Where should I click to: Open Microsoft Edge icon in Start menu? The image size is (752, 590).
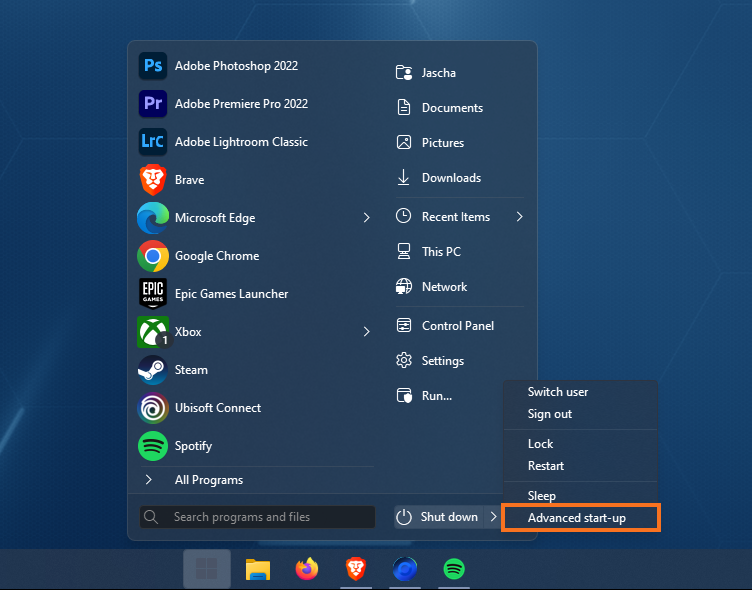tap(153, 218)
